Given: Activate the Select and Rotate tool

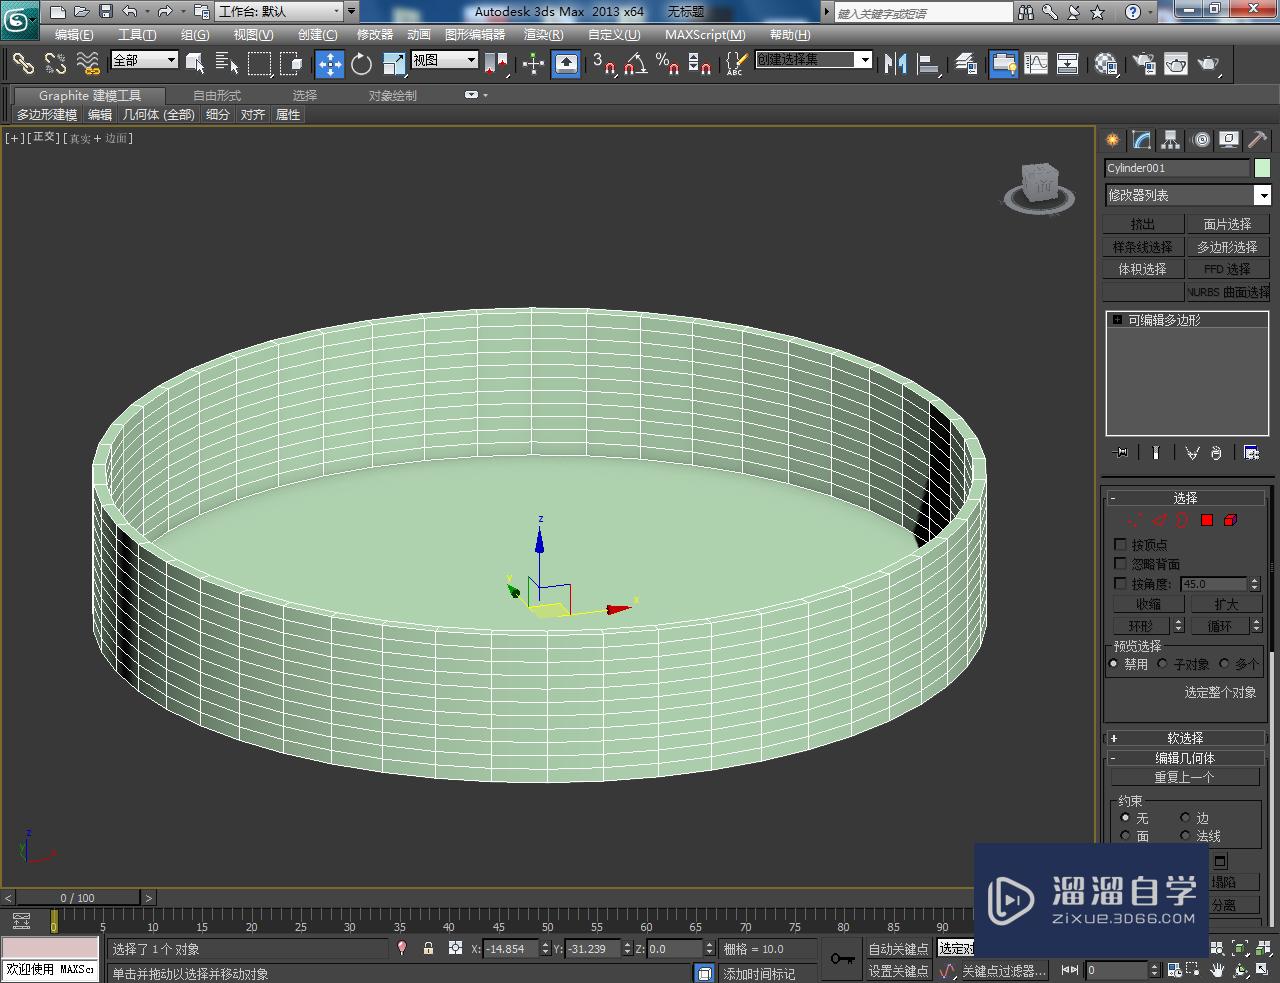Looking at the screenshot, I should [x=361, y=64].
